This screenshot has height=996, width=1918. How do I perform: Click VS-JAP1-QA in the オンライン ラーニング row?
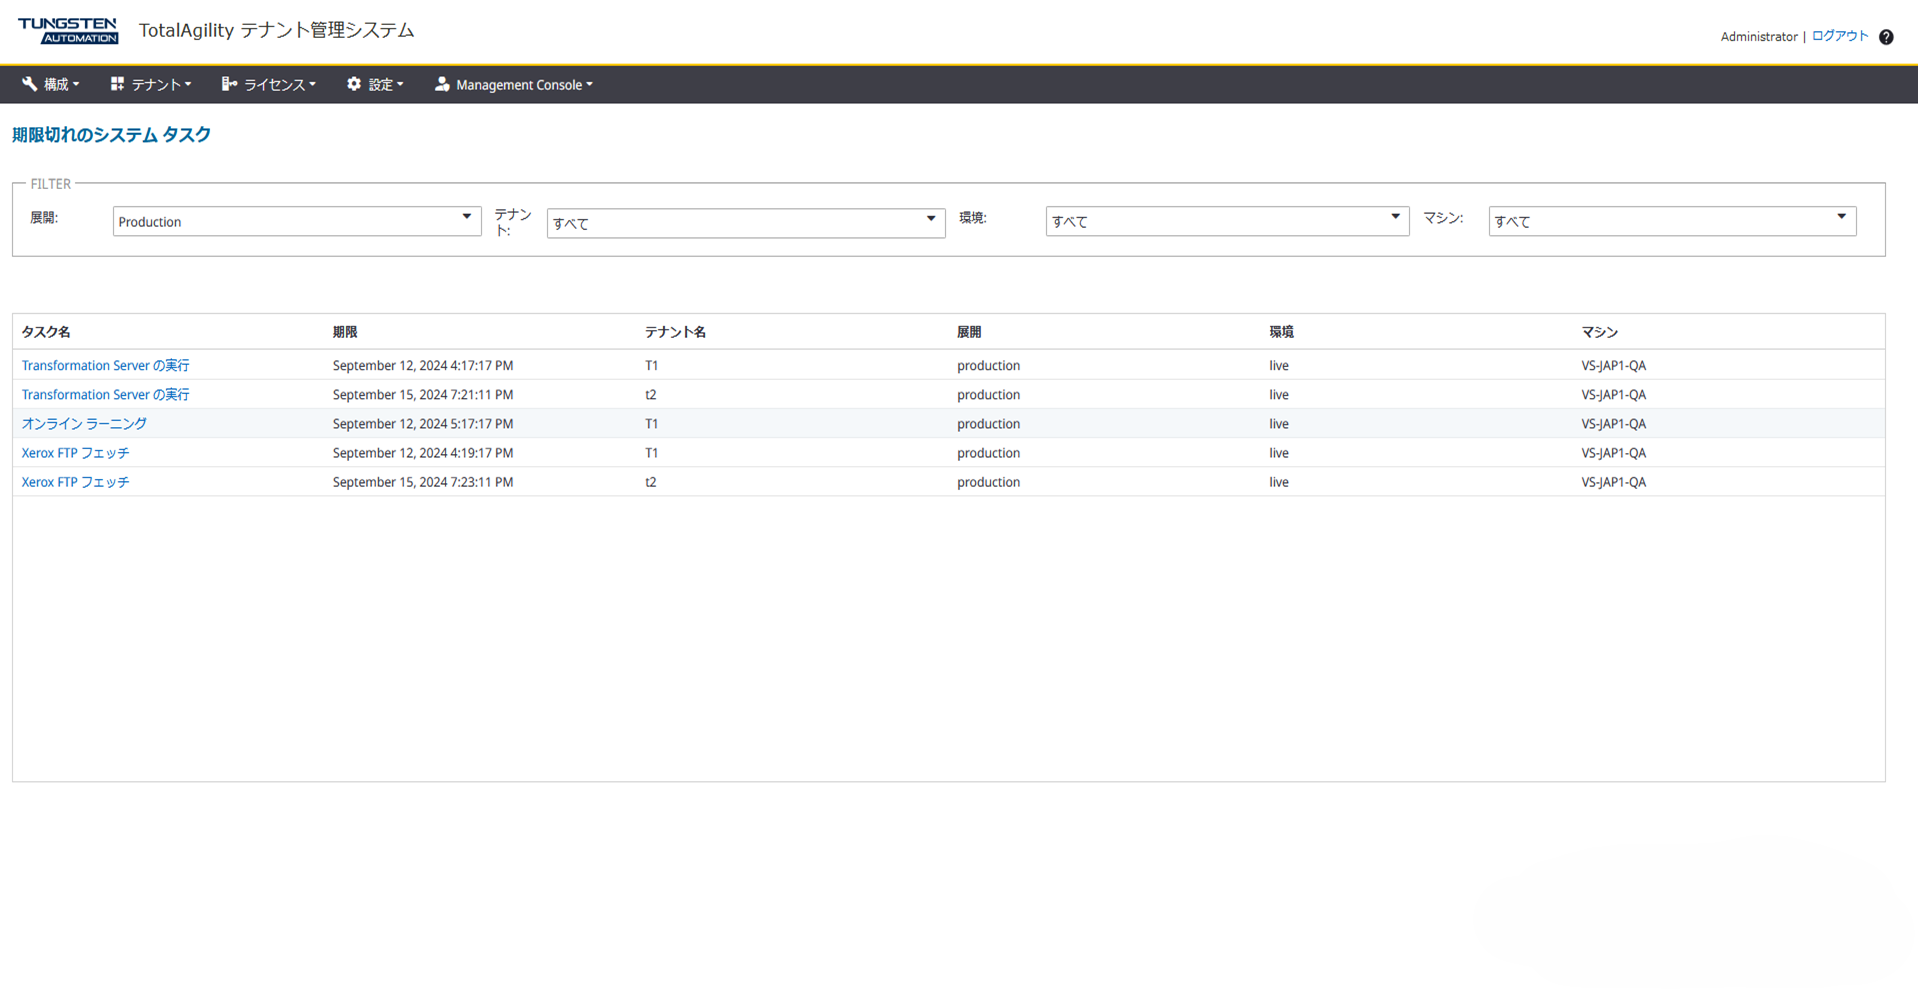[x=1613, y=423]
